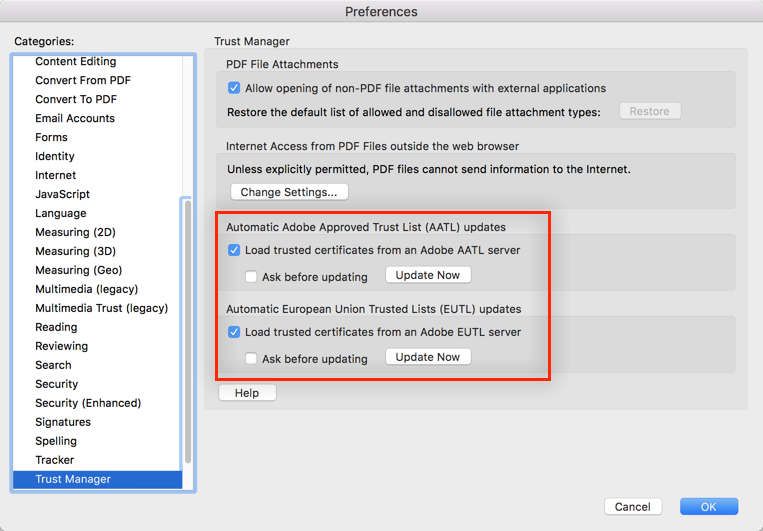Toggle Allow opening of non-PDF file attachments
The height and width of the screenshot is (531, 763).
234,88
